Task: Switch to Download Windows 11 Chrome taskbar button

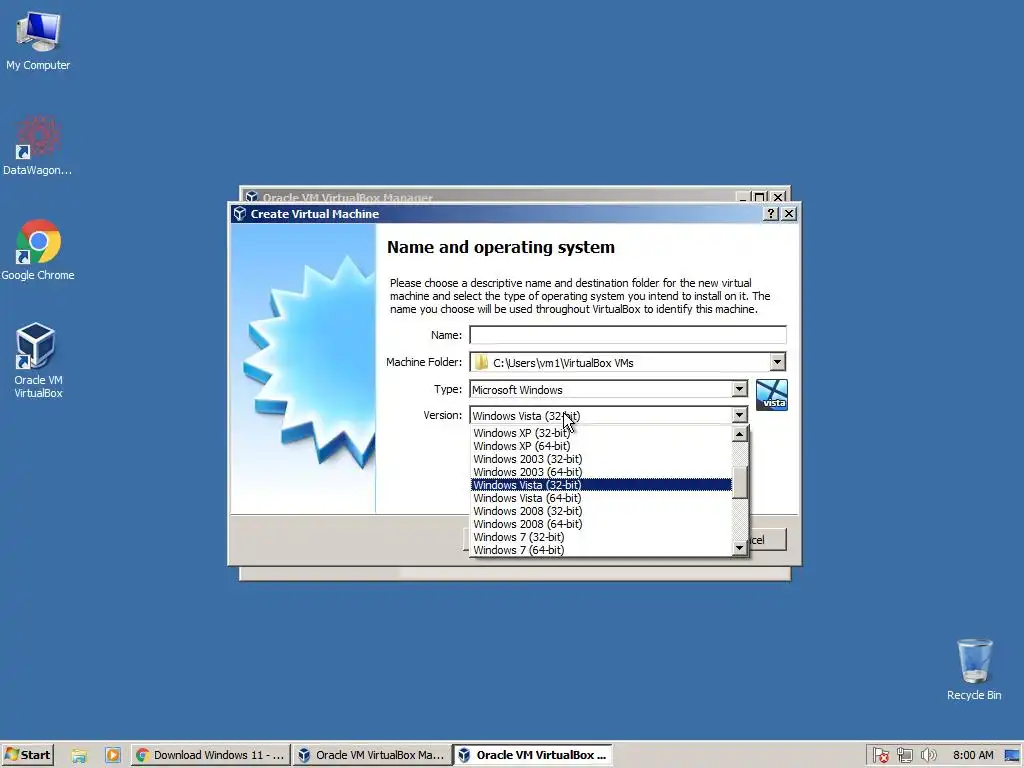Action: [x=210, y=755]
